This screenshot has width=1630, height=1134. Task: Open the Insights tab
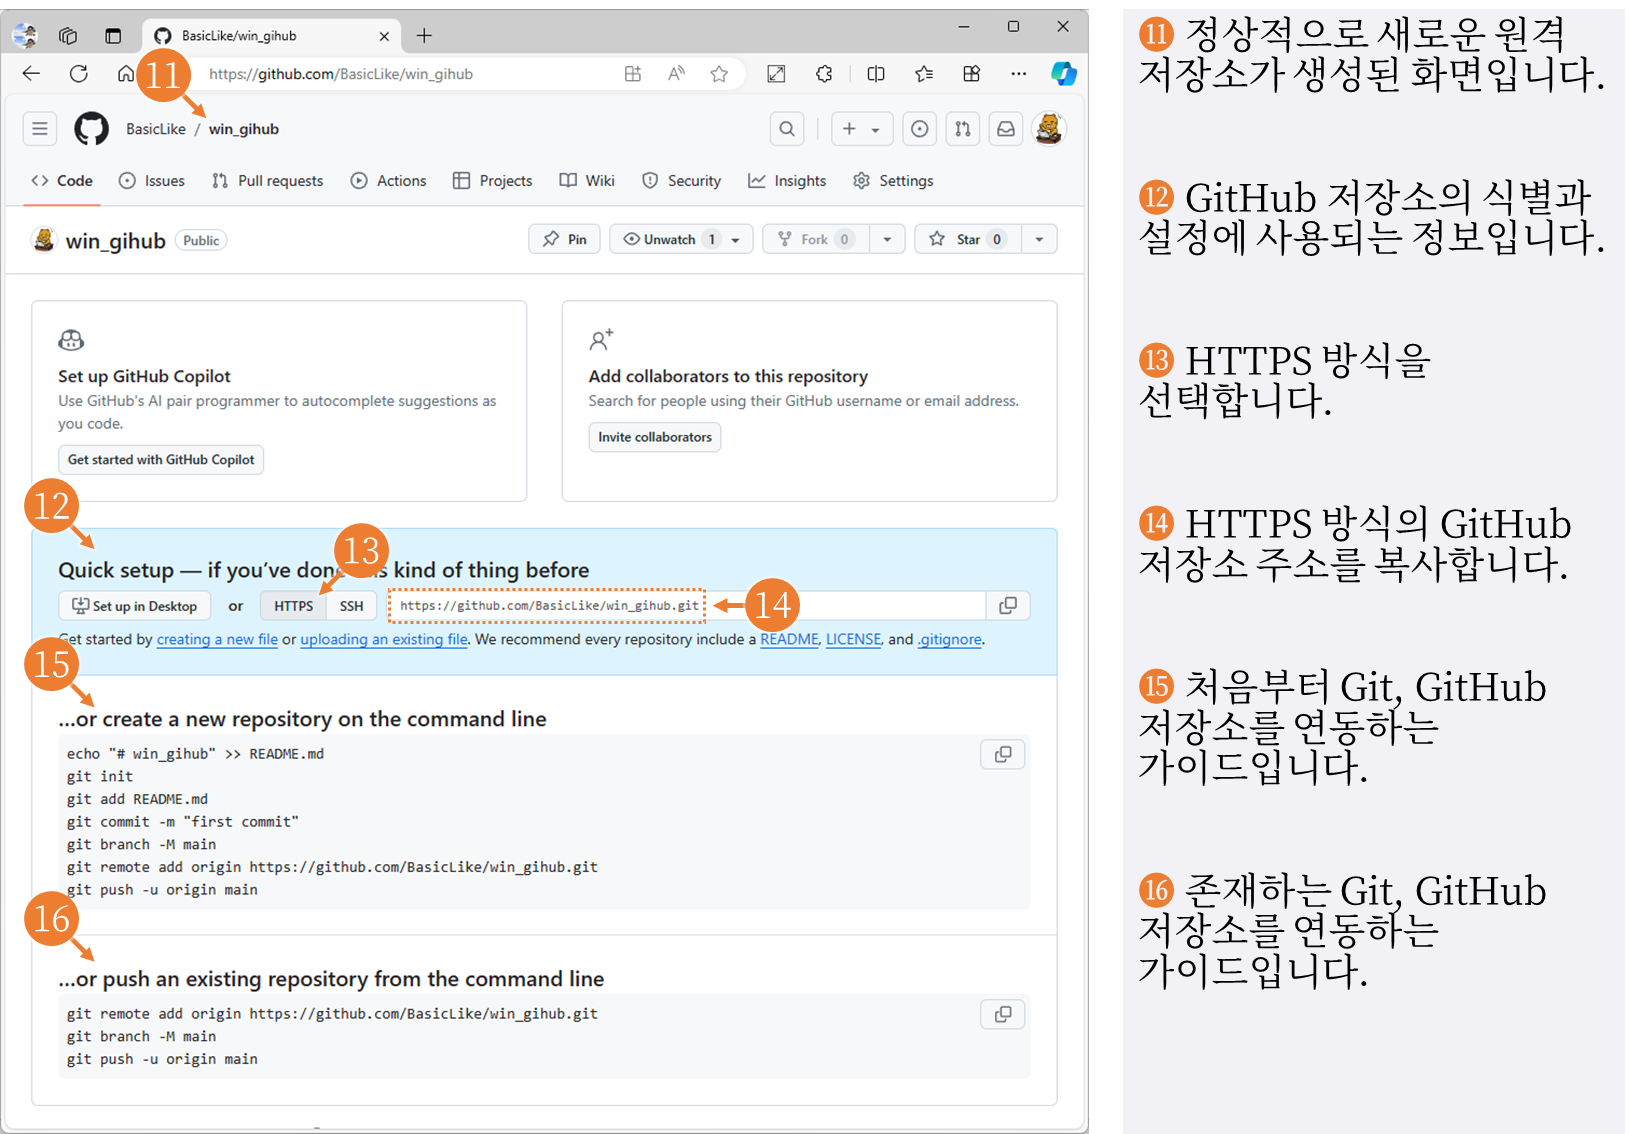pos(788,181)
